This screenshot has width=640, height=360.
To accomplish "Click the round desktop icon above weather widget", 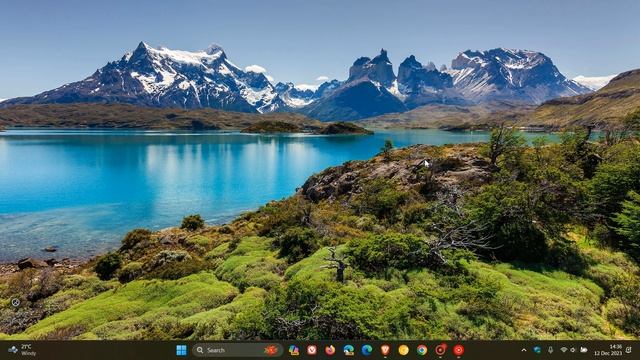I will click(x=16, y=302).
